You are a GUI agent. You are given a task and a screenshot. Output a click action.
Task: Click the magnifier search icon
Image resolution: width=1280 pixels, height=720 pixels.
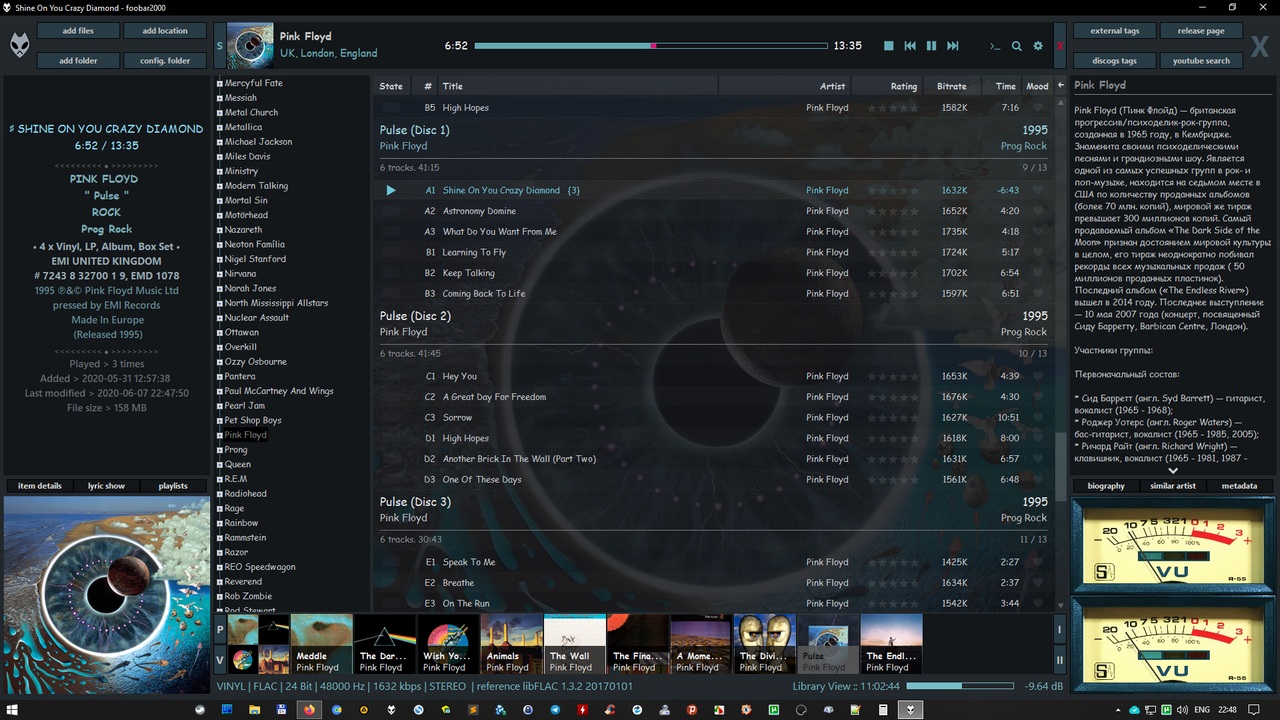click(1016, 46)
